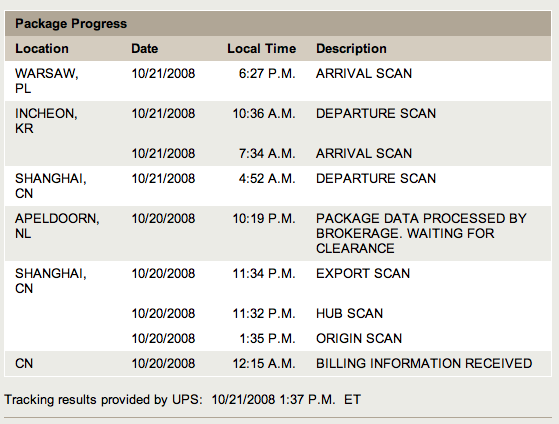Click the 6:27 P.M. time entry
This screenshot has height=424, width=559.
(x=267, y=73)
